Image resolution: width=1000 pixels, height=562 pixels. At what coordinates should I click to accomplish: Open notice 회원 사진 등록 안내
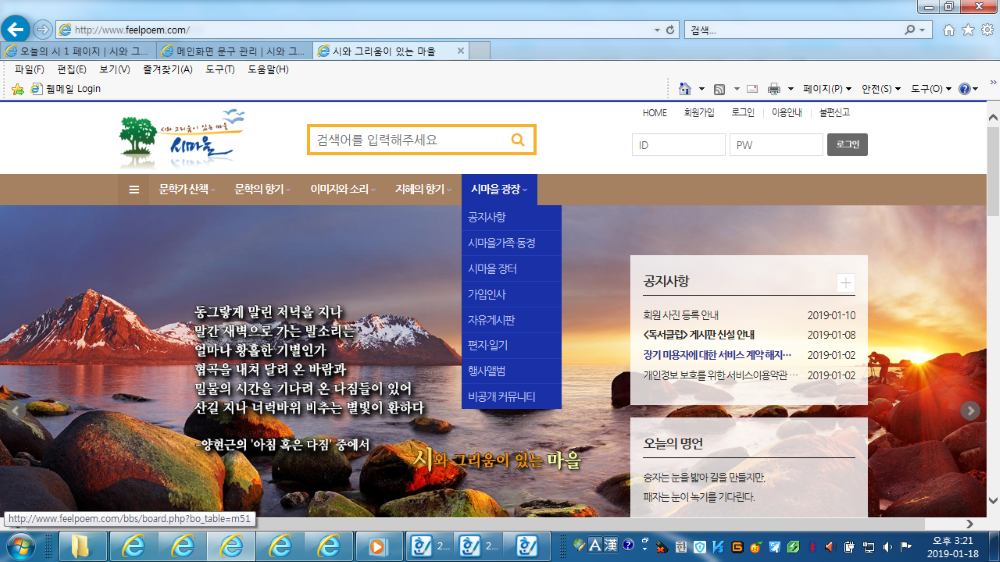point(680,315)
